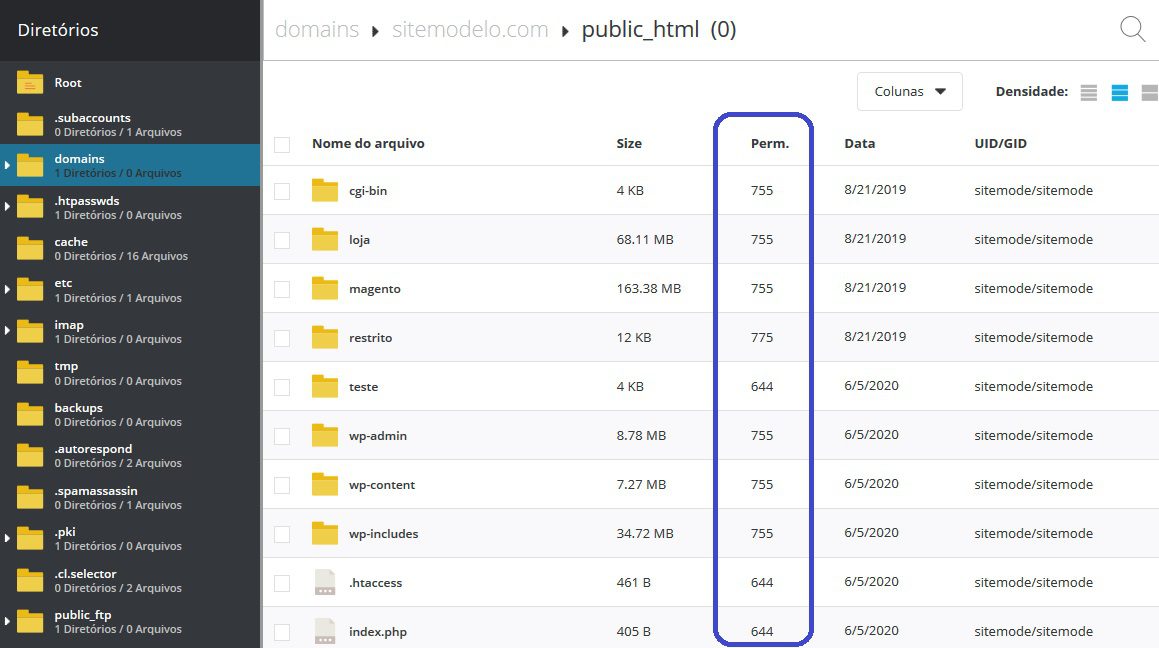Check the wp-content row checkbox

pyautogui.click(x=282, y=485)
